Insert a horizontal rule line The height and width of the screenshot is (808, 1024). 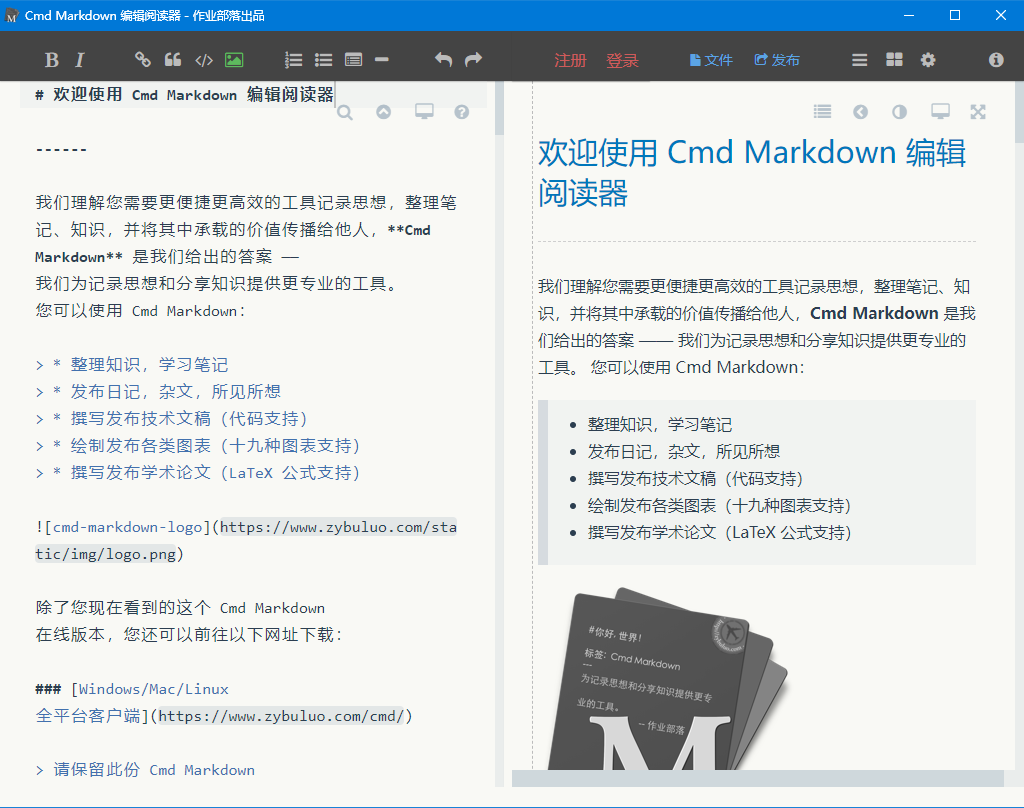pos(382,60)
